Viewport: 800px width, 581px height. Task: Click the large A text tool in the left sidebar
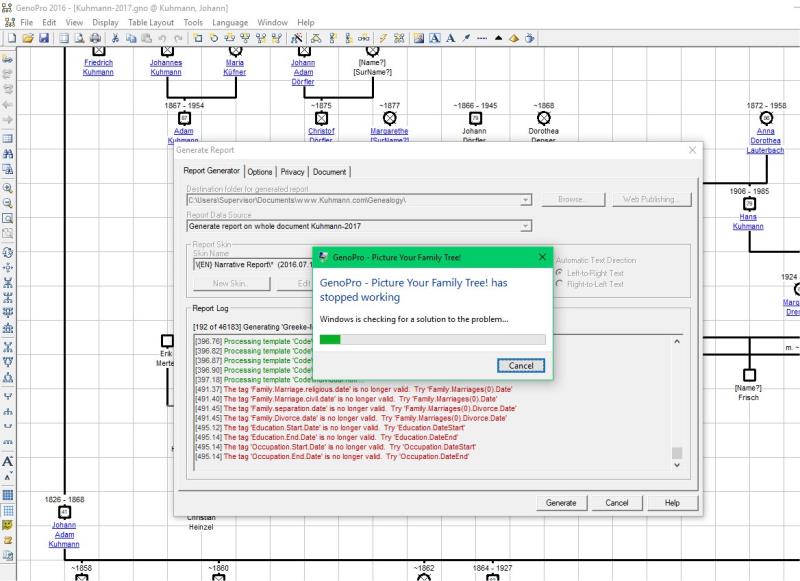pos(8,460)
